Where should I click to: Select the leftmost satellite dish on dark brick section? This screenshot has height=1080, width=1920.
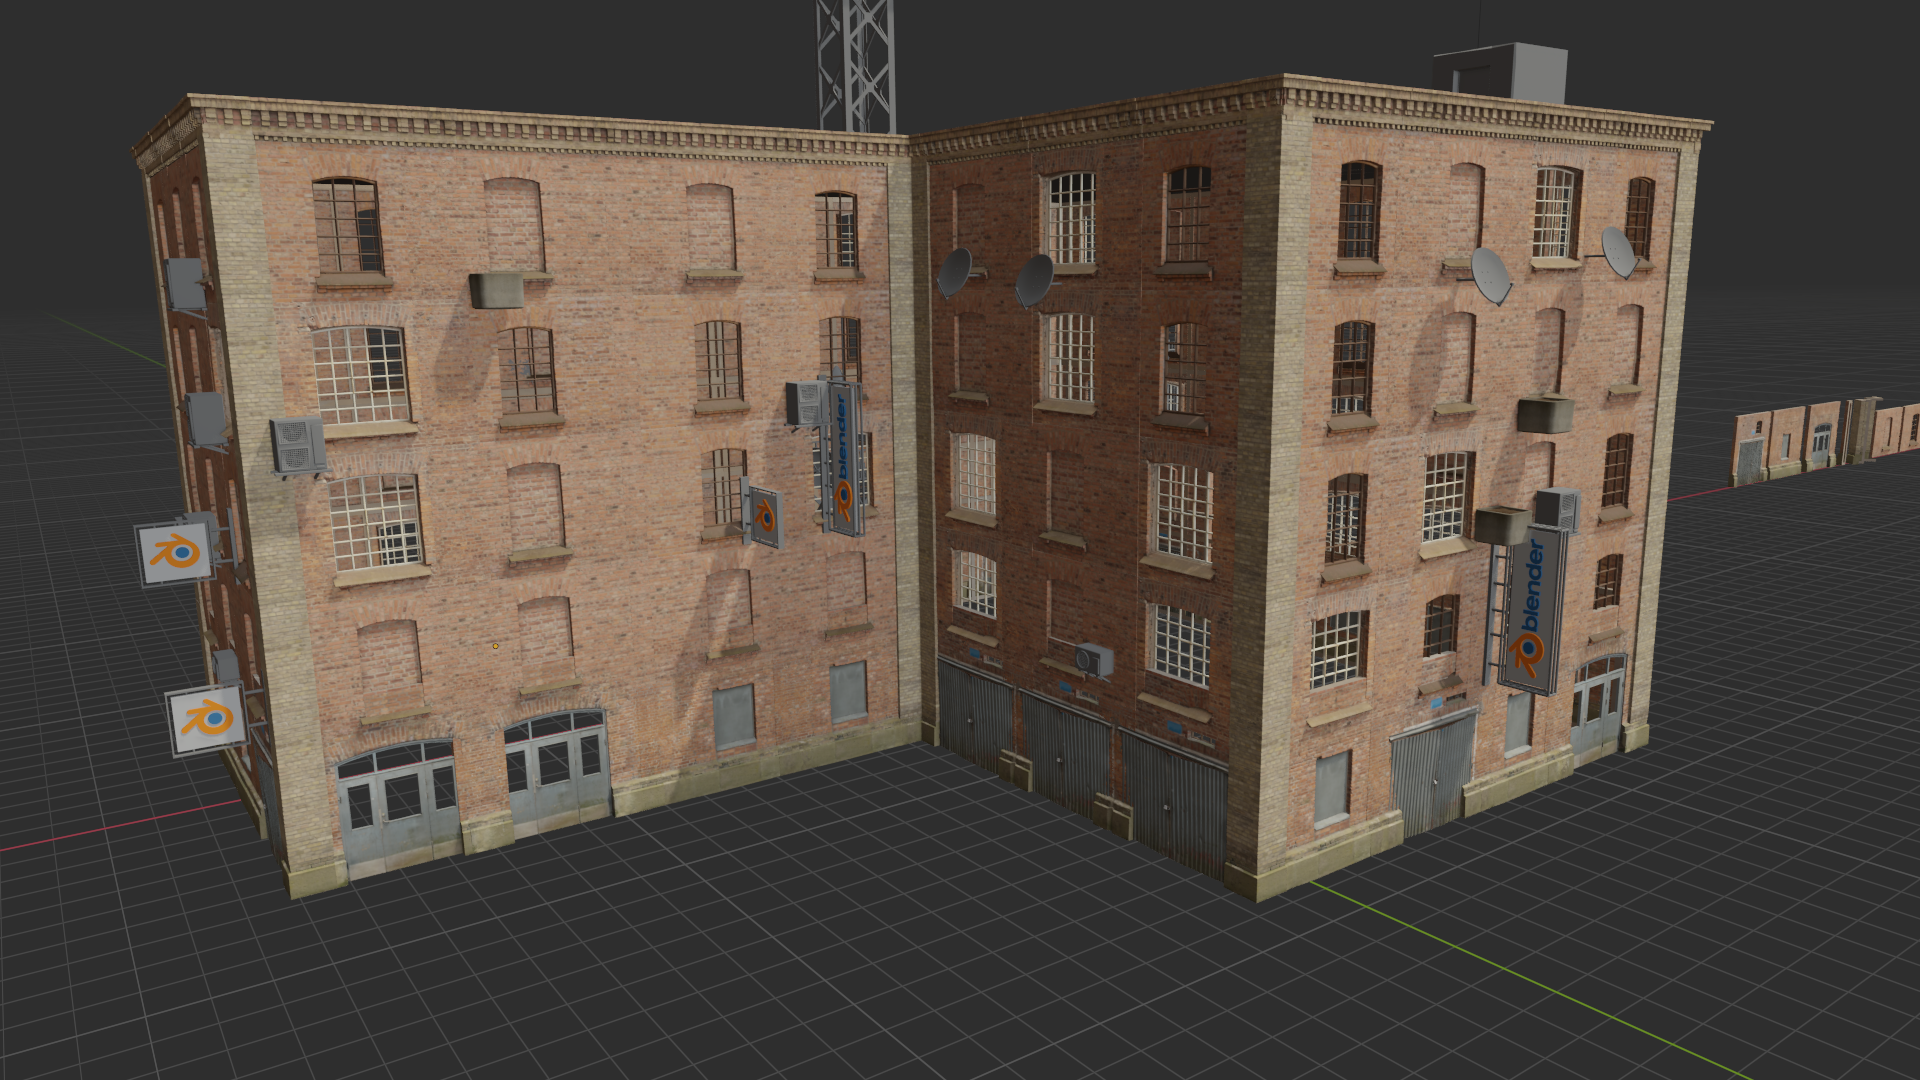954,272
